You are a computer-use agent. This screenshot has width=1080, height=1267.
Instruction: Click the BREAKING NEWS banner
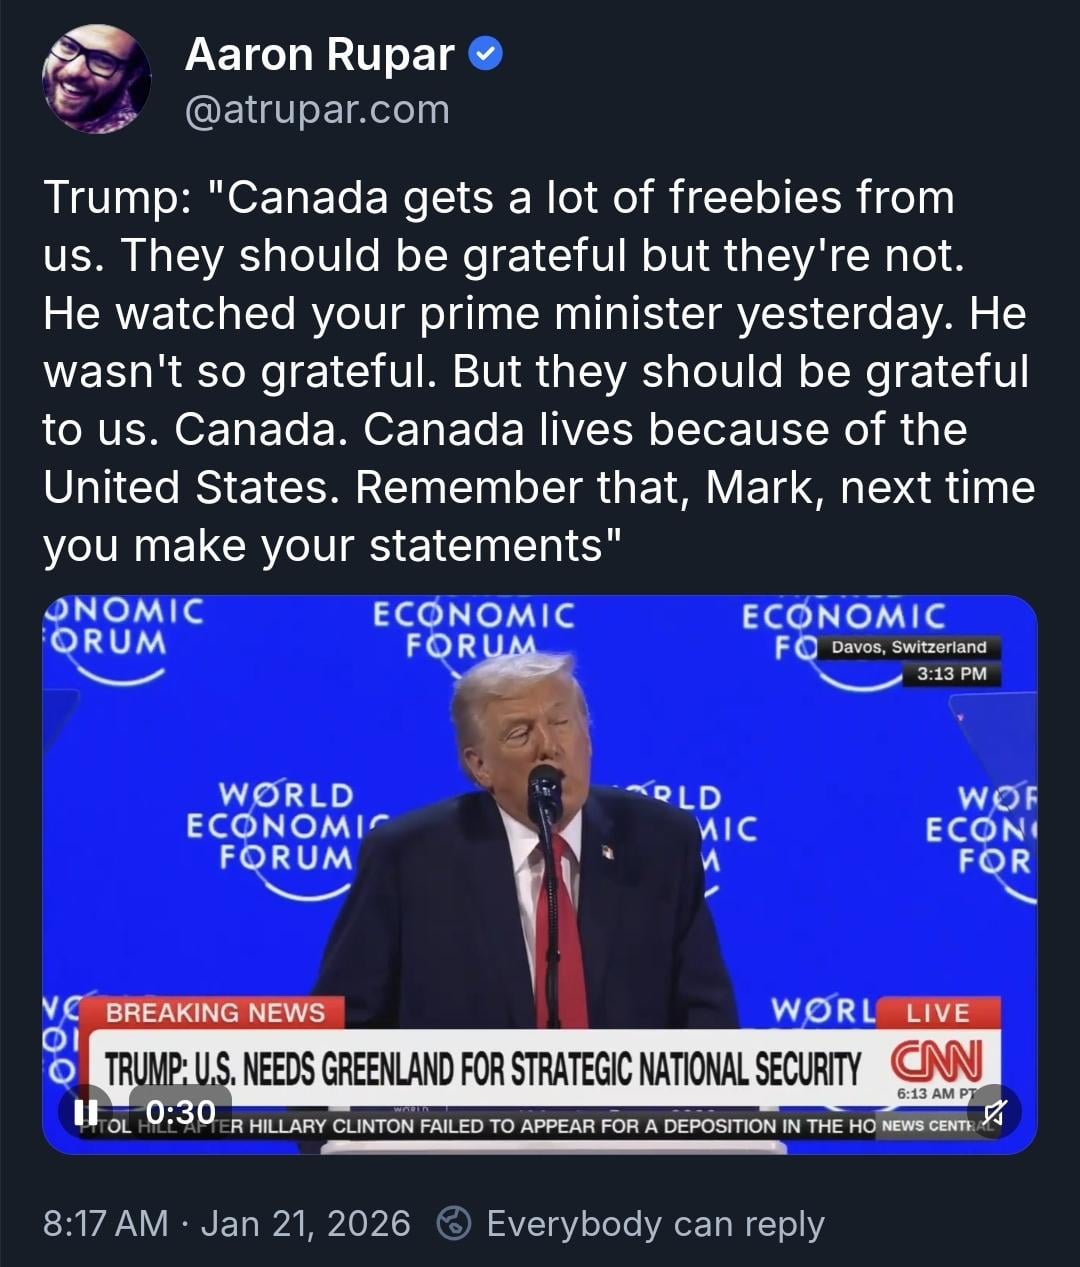pyautogui.click(x=215, y=1013)
